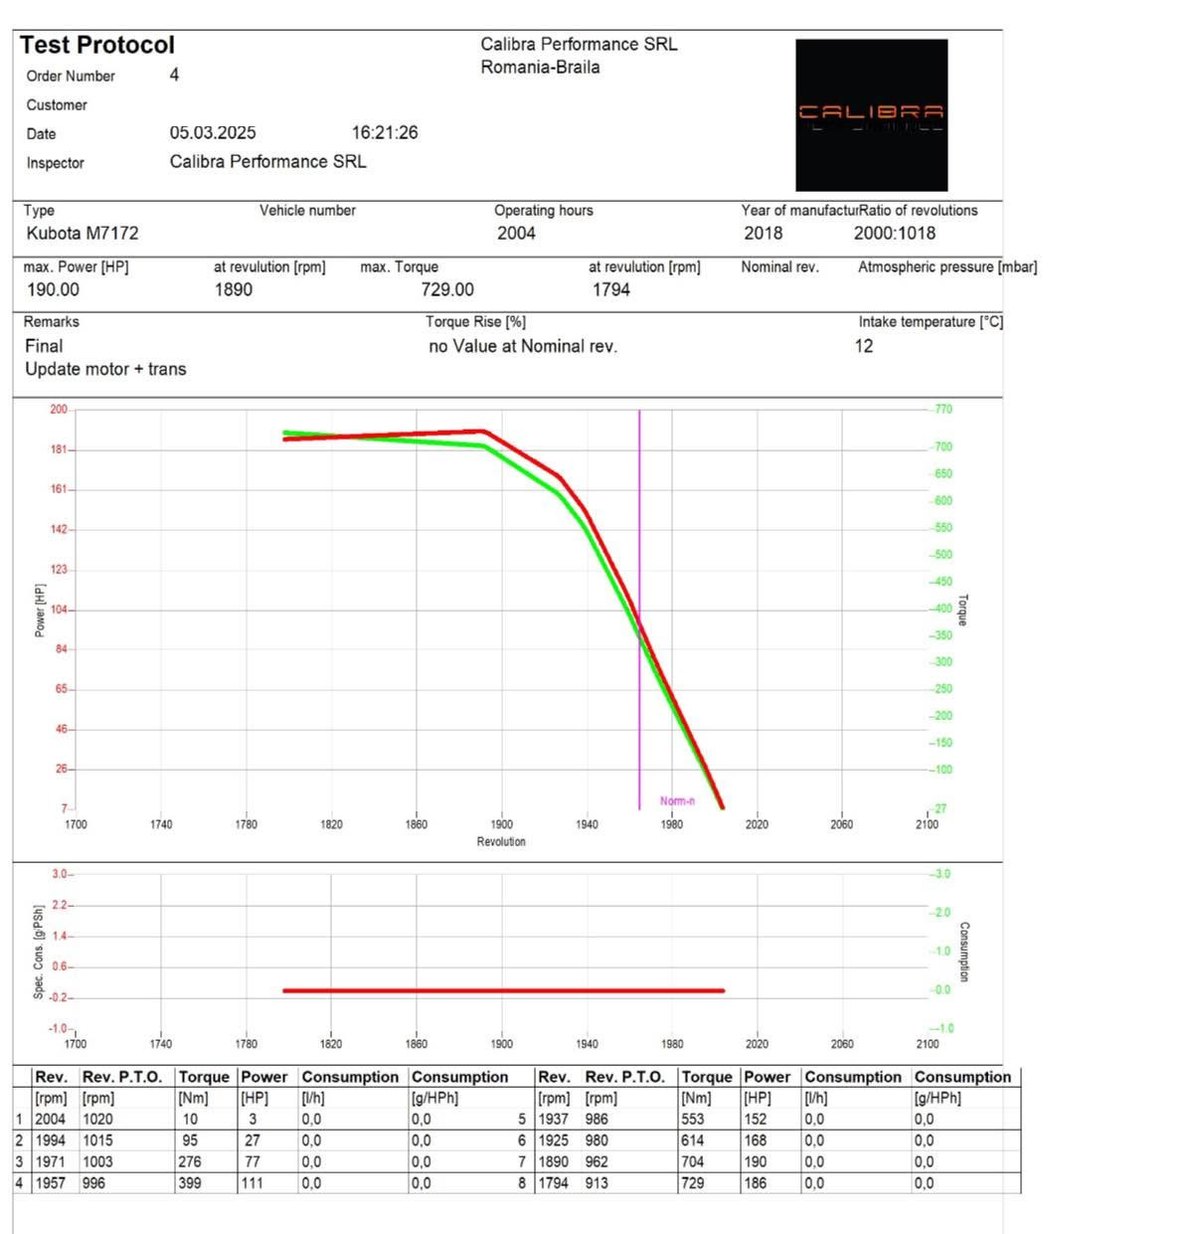The width and height of the screenshot is (1200, 1234).
Task: Click torque value "399" in table row 4
Action: [x=189, y=1183]
